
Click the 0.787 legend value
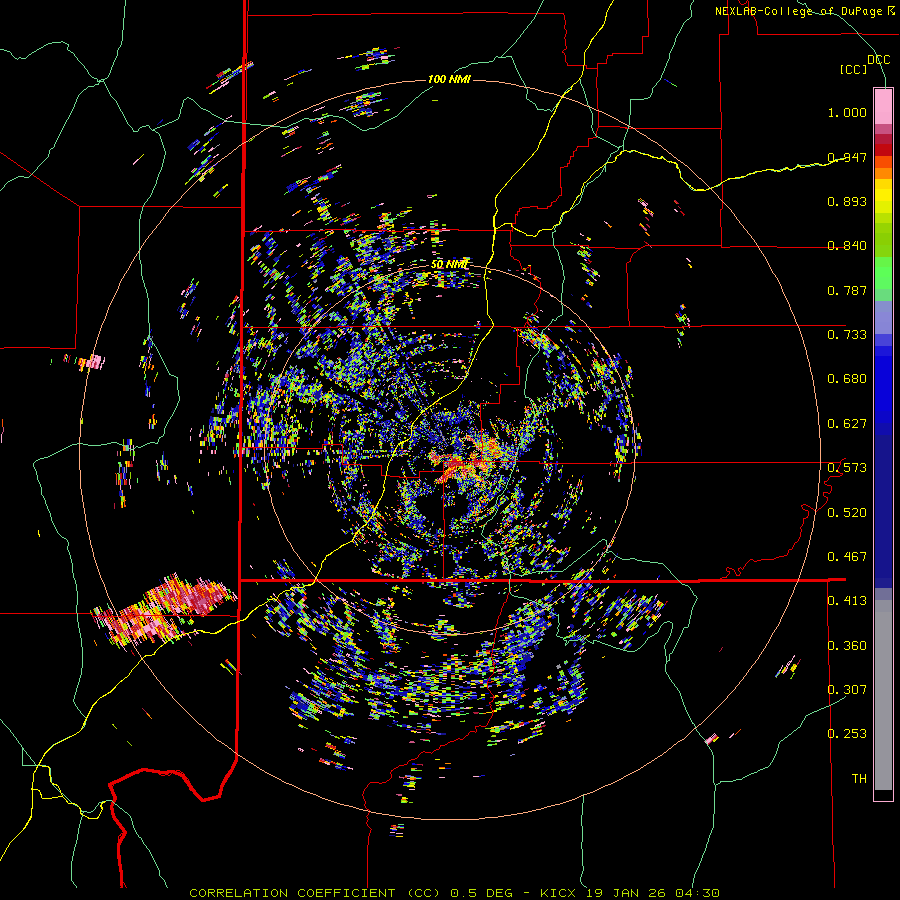(847, 290)
